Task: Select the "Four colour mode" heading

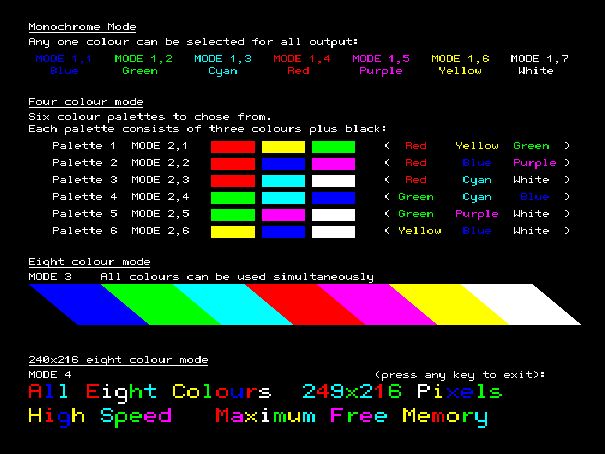Action: pyautogui.click(x=86, y=102)
